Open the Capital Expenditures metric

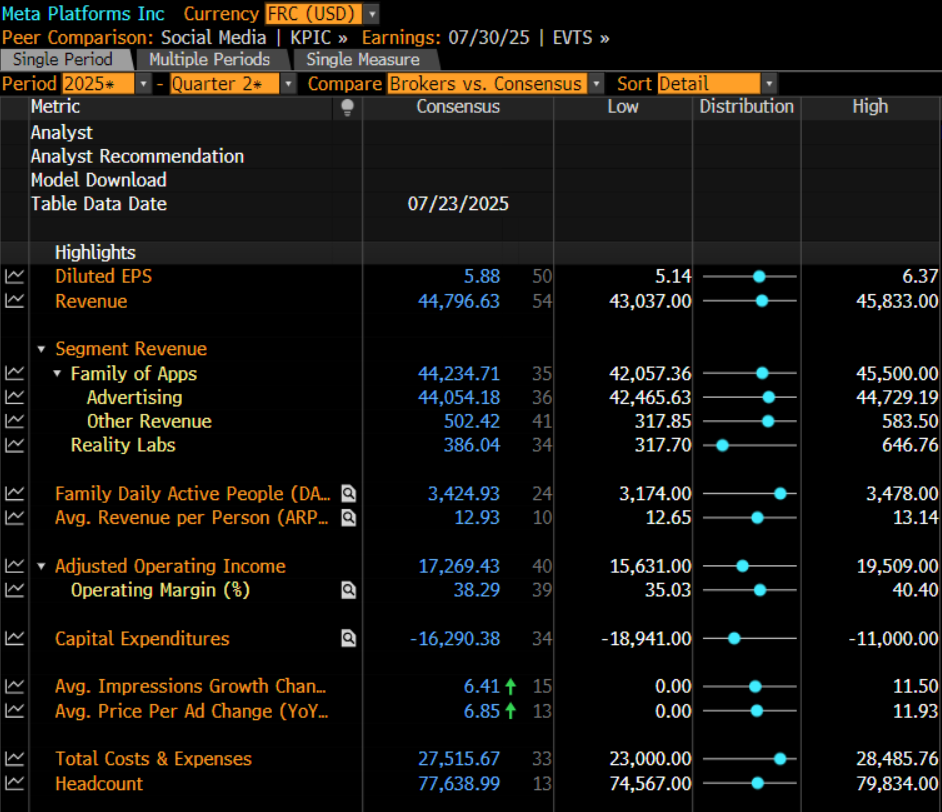tap(142, 638)
